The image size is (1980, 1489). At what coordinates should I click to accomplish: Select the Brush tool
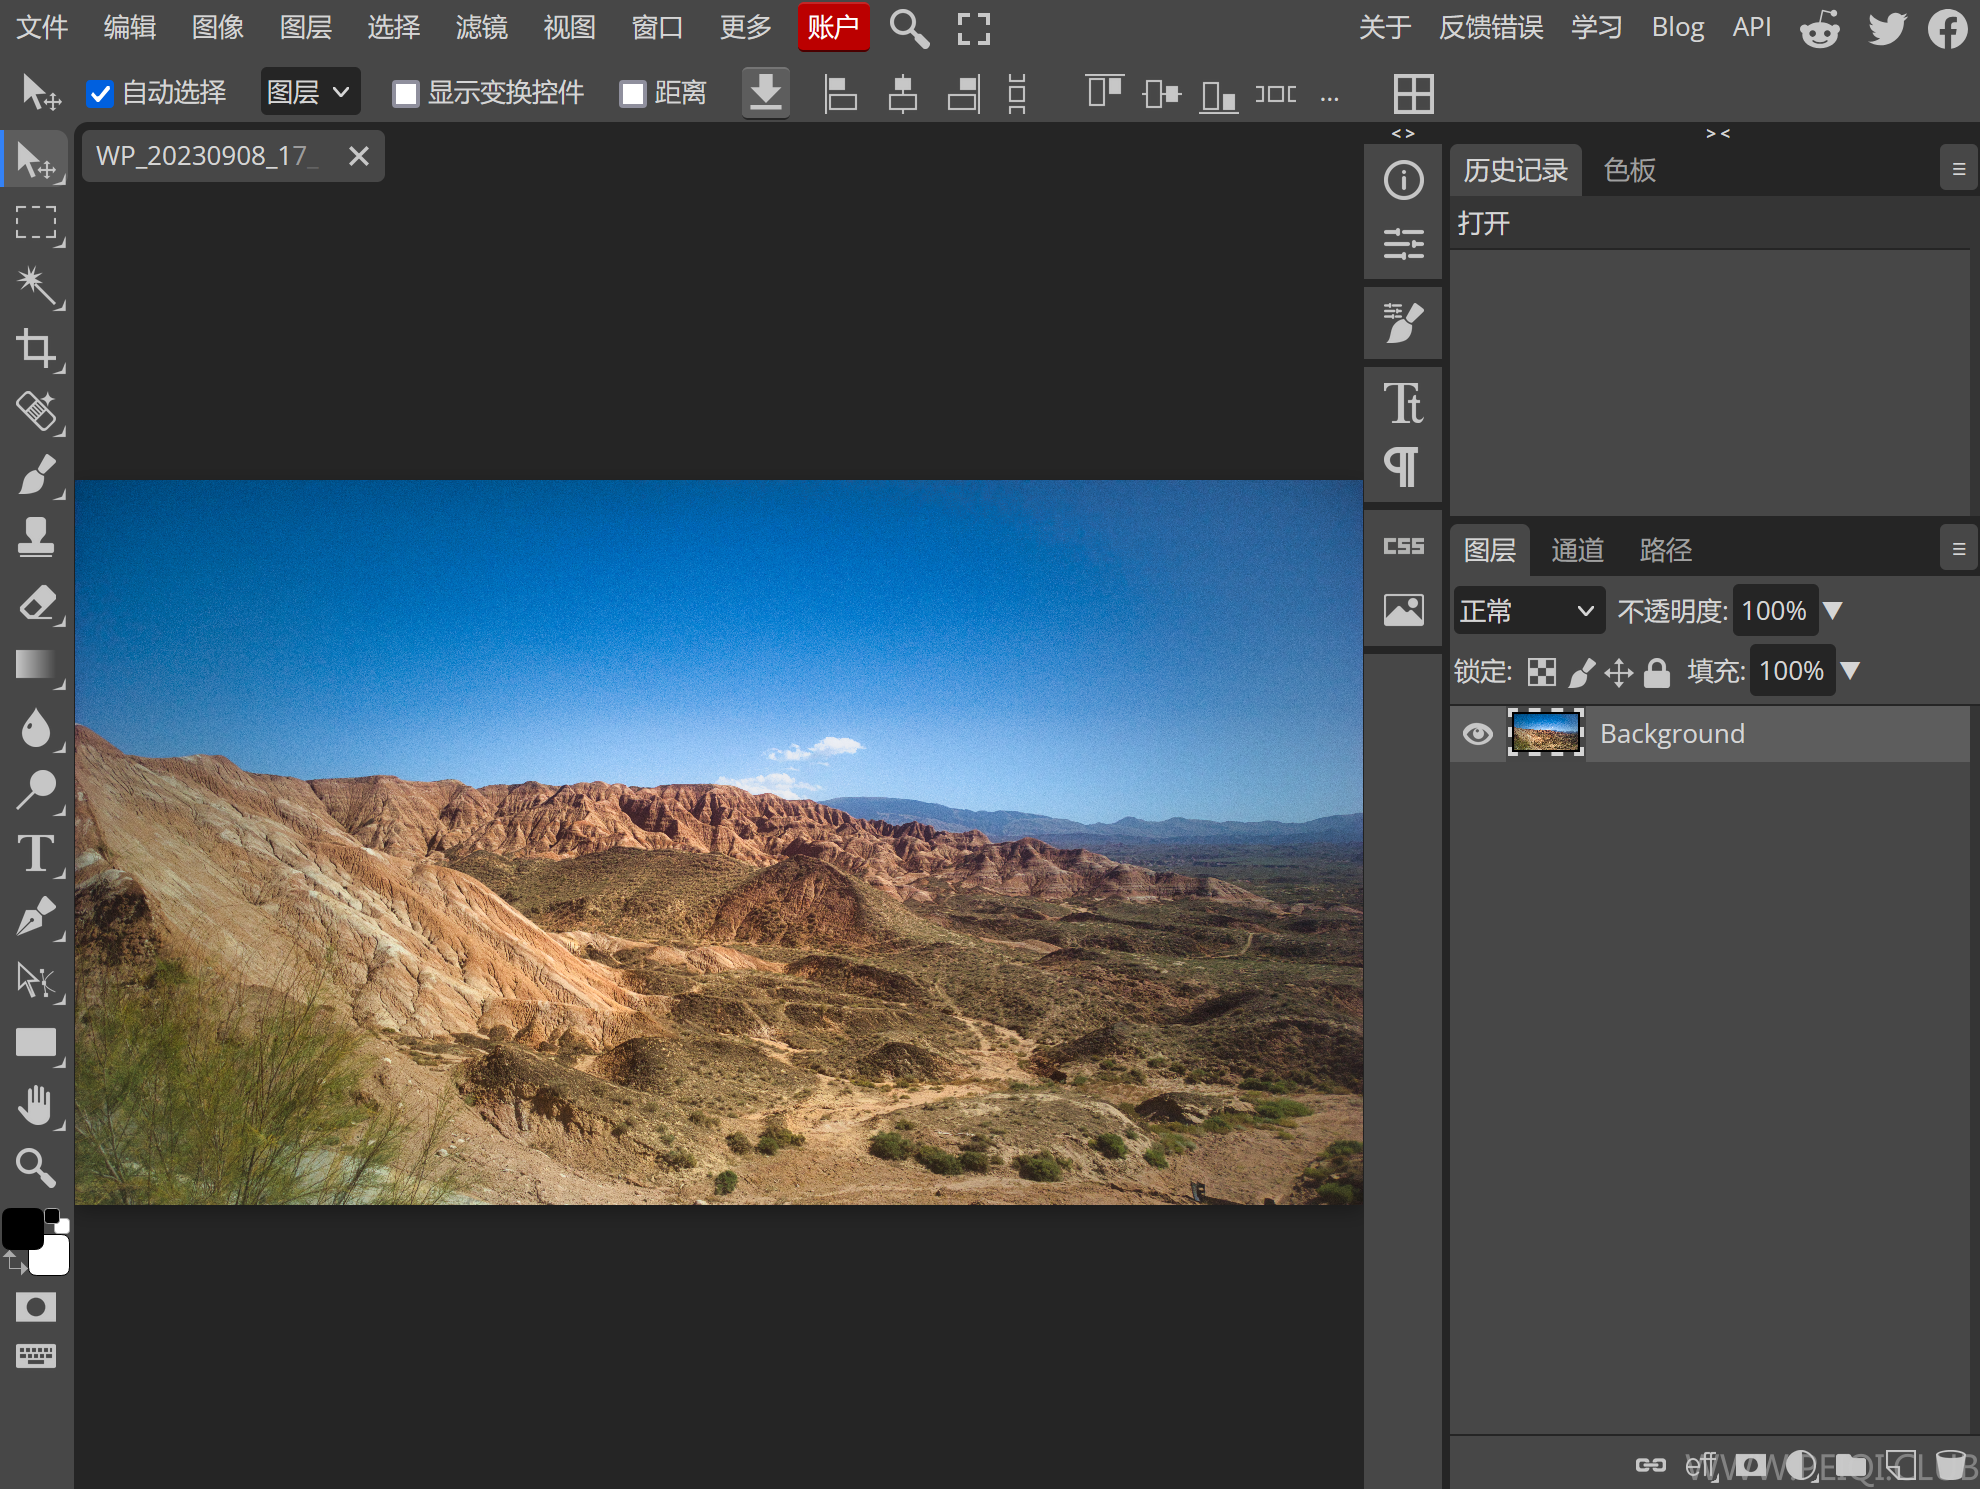[x=36, y=474]
